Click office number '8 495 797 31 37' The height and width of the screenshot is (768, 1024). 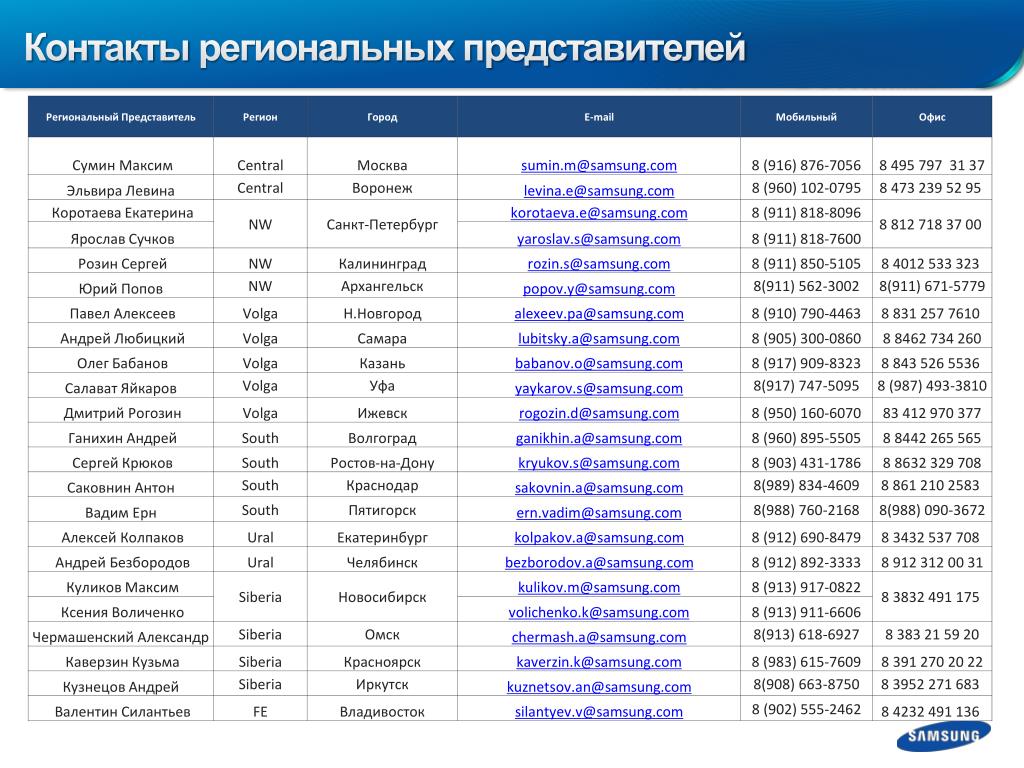coord(931,166)
